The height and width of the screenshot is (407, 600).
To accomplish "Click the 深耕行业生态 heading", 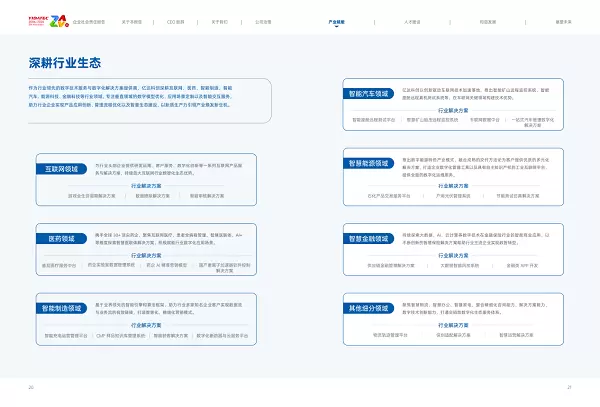I will [65, 63].
